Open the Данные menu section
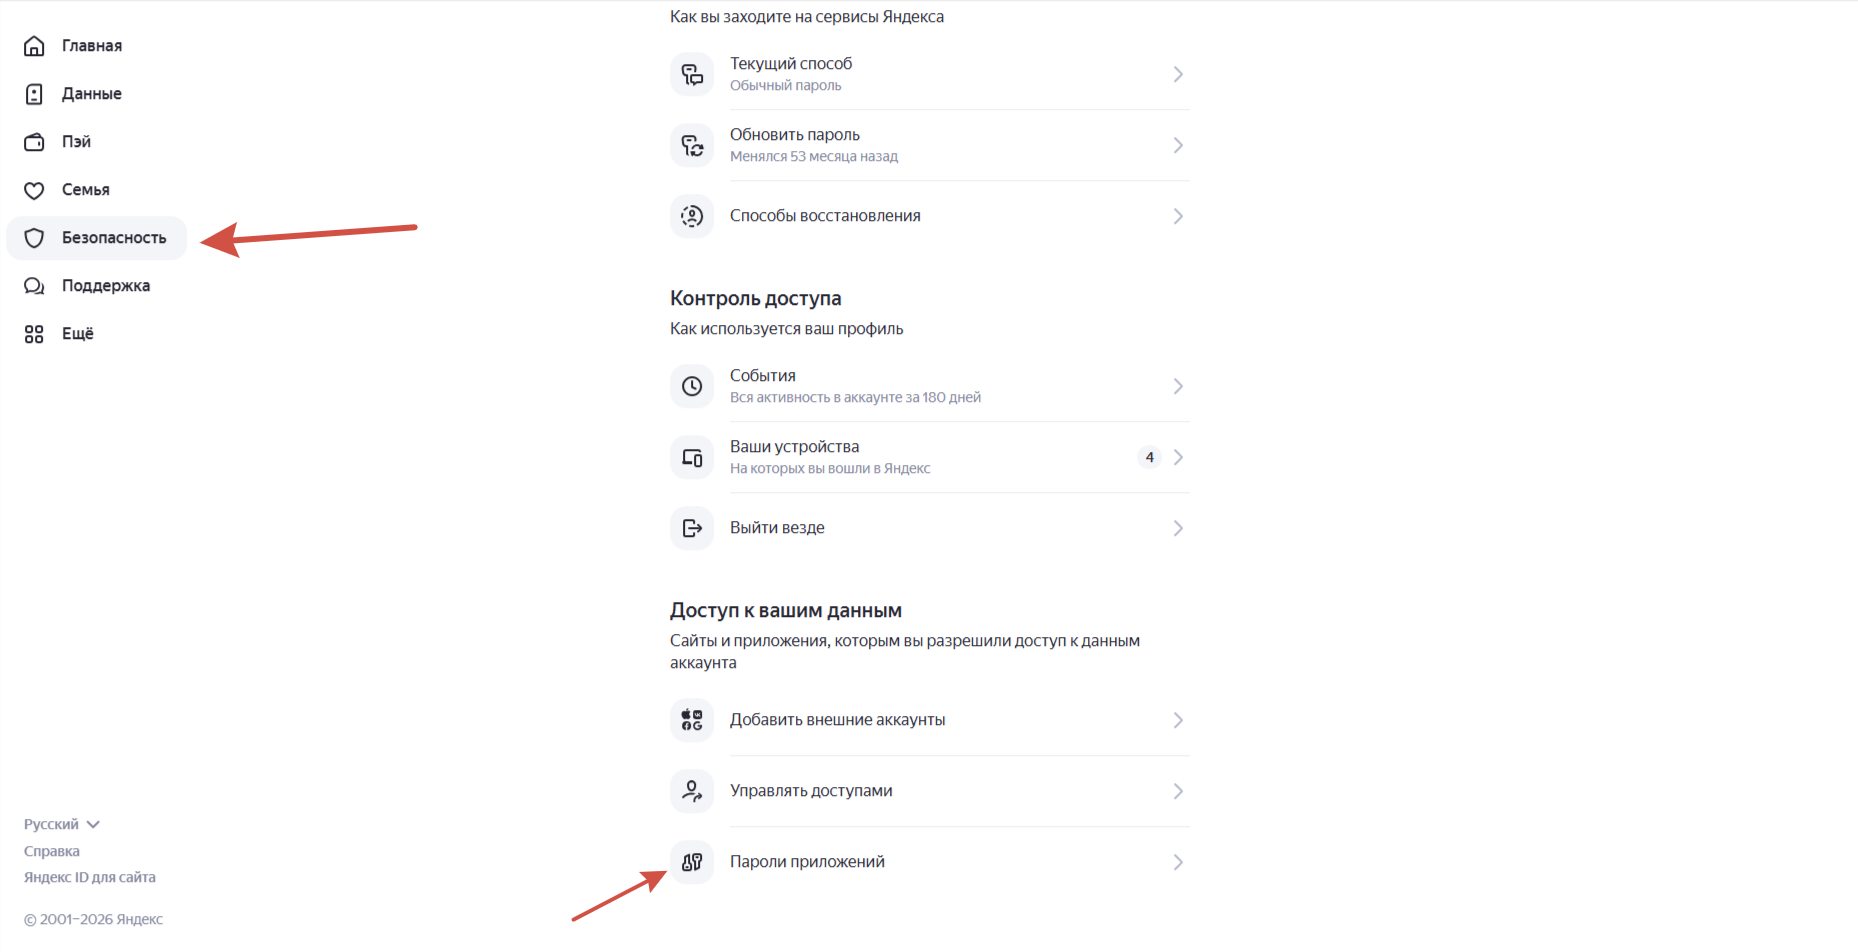Viewport: 1858px width, 952px height. coord(91,94)
